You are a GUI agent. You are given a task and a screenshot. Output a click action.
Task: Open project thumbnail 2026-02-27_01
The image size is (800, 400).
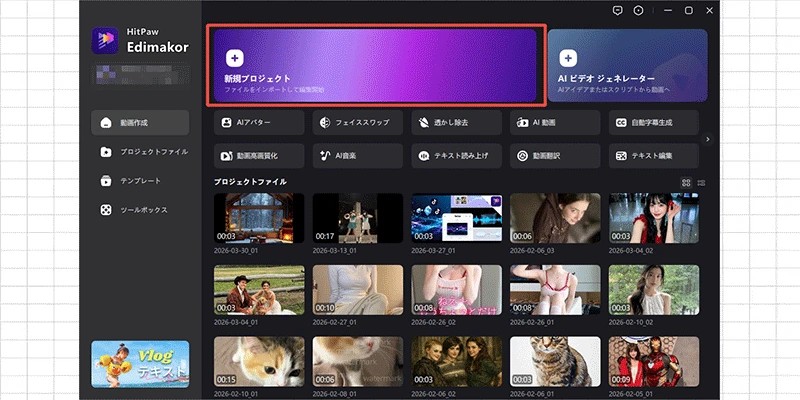358,290
